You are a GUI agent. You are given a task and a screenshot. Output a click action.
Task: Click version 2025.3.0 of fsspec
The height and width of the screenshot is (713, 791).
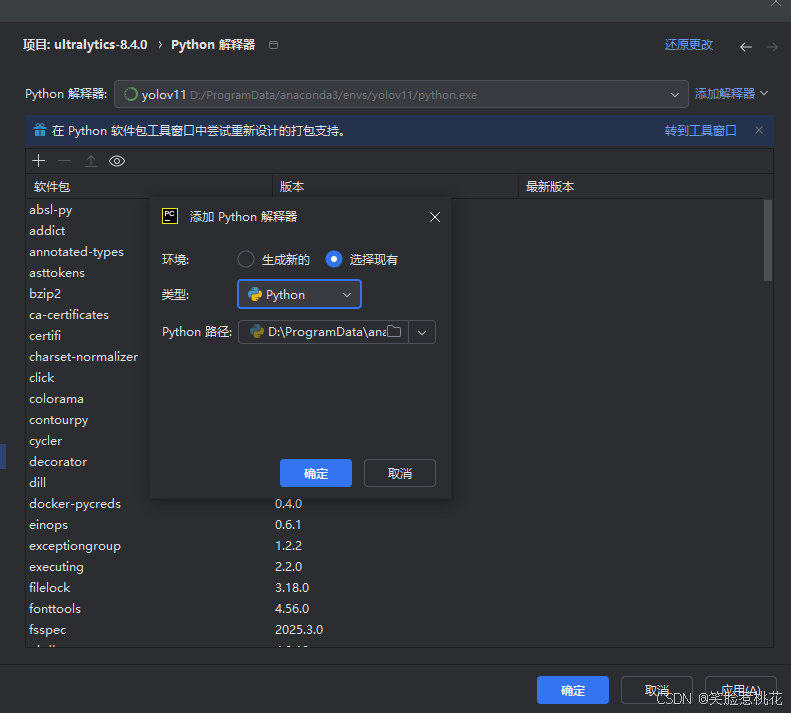click(299, 630)
